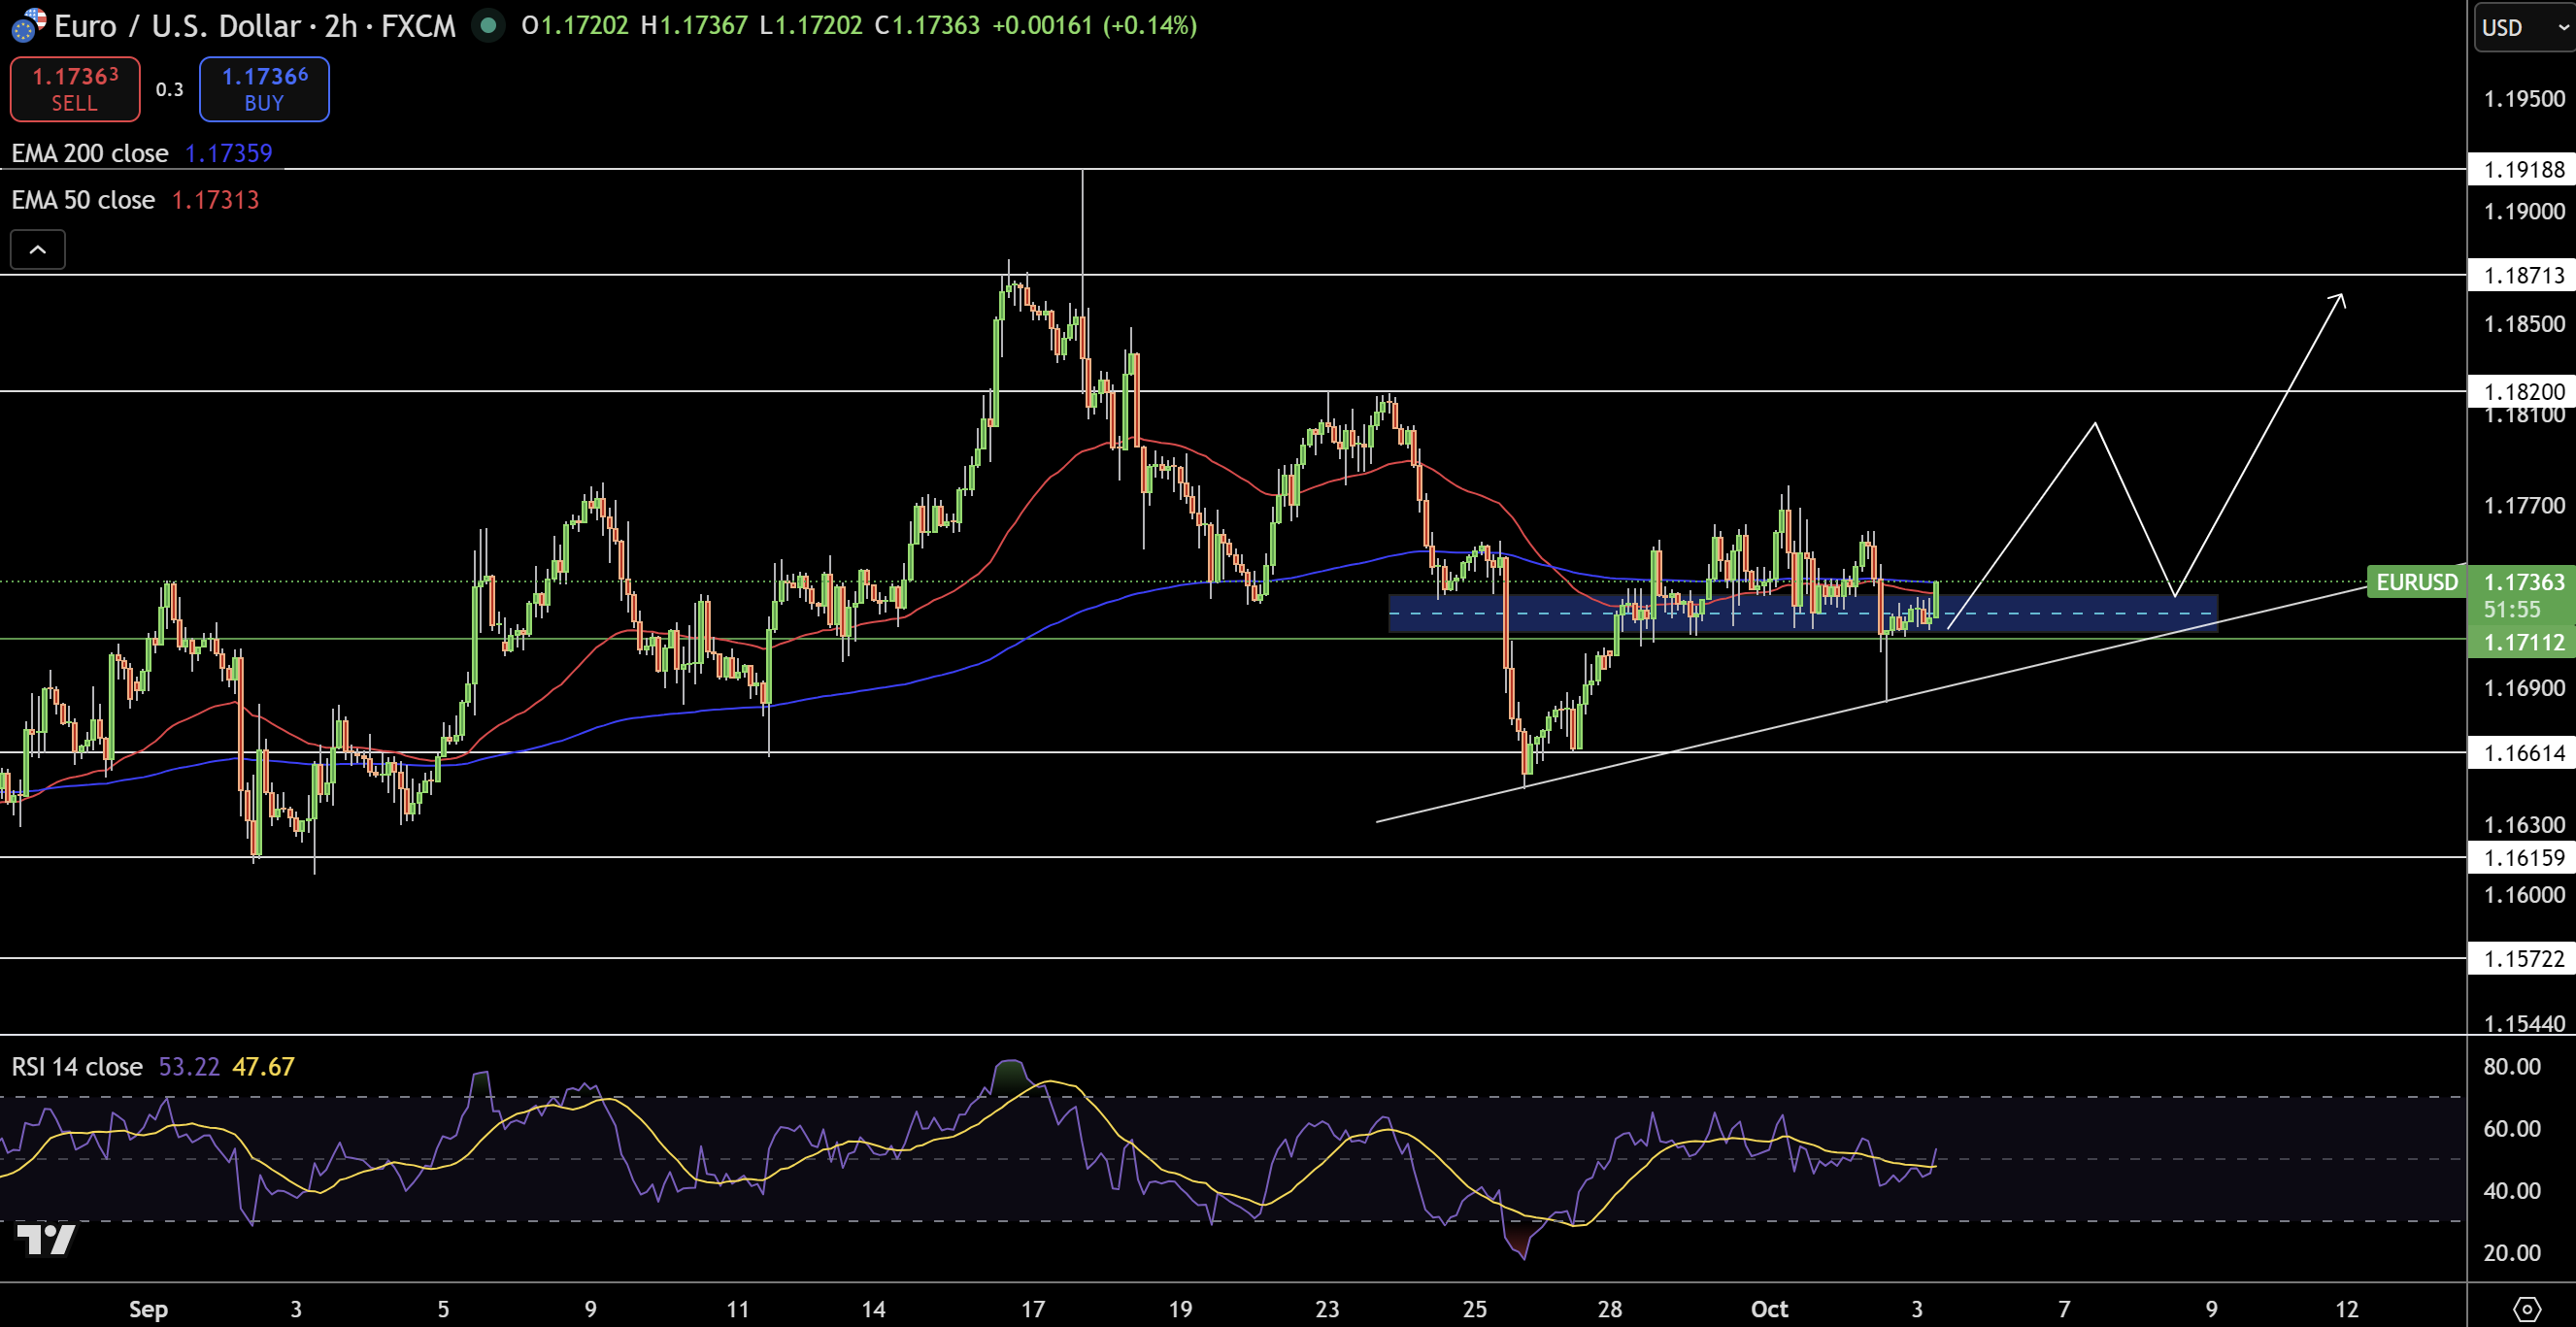Screen dimensions: 2576x1327
Task: Click the green market status dot
Action: pyautogui.click(x=488, y=25)
